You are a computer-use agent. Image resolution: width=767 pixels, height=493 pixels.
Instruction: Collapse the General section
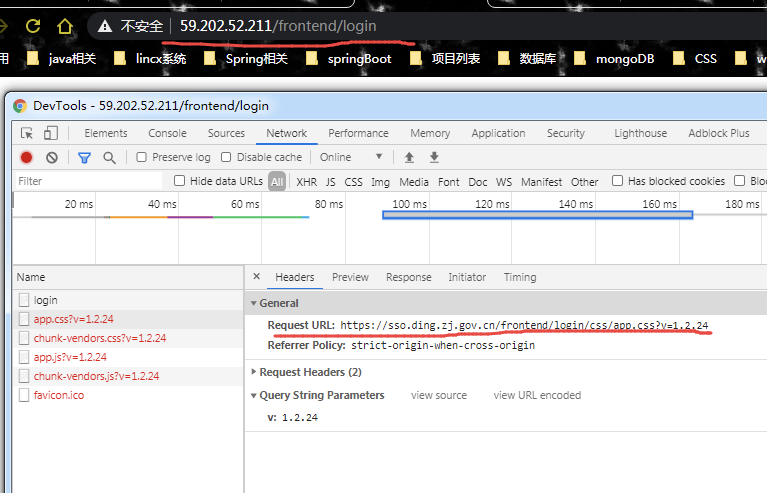tap(253, 303)
